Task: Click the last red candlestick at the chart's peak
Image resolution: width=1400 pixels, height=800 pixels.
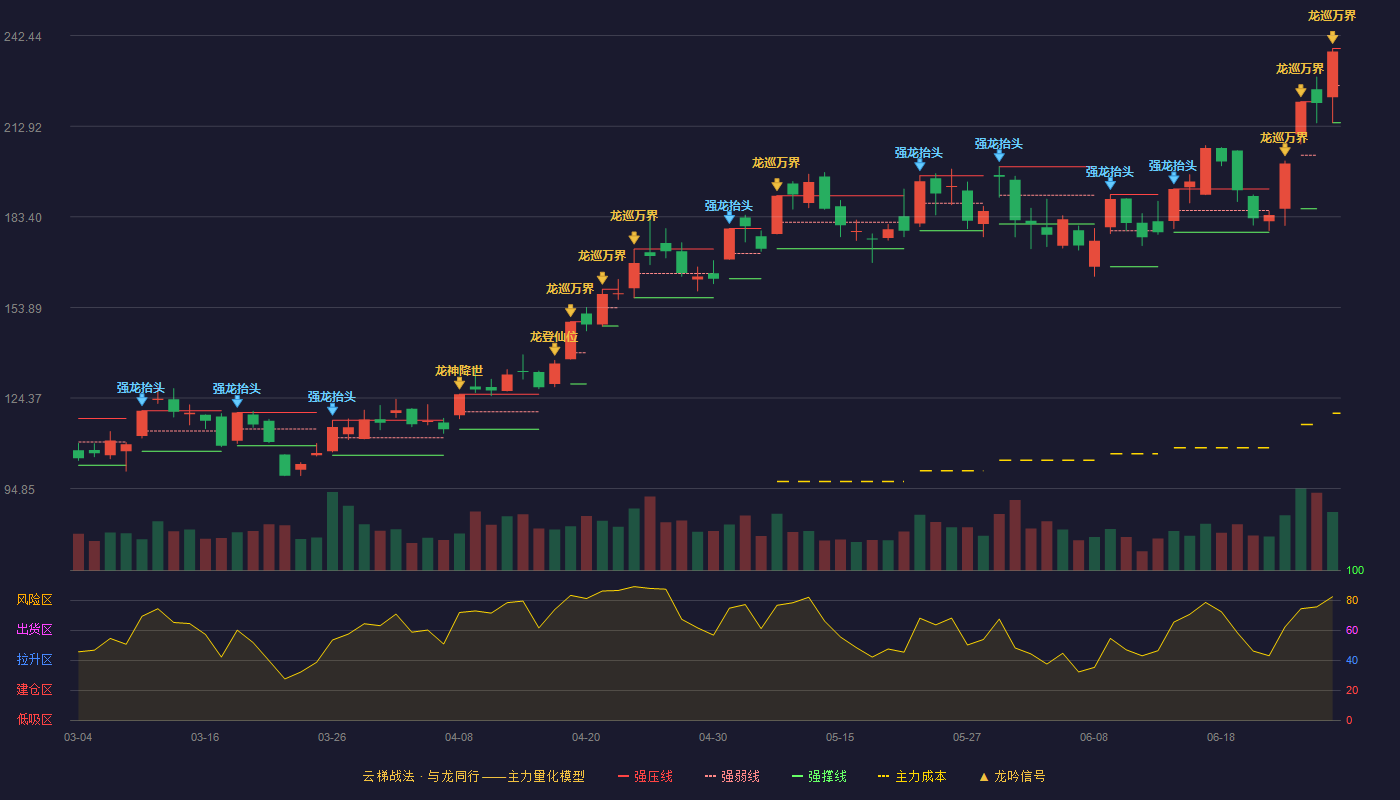Action: tap(1332, 74)
